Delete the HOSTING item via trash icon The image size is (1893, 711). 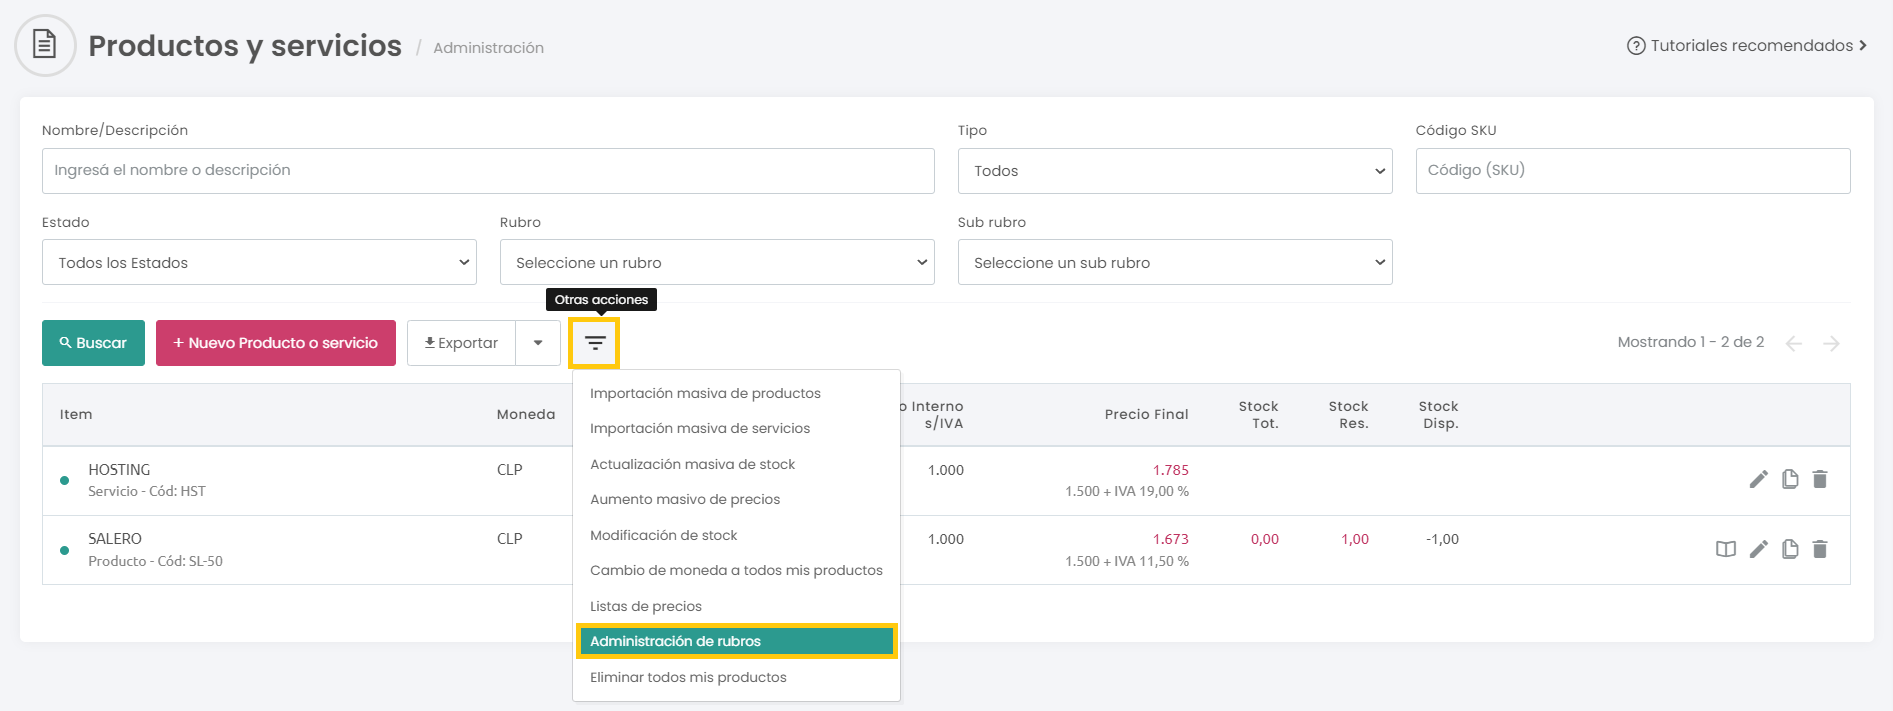click(1820, 480)
